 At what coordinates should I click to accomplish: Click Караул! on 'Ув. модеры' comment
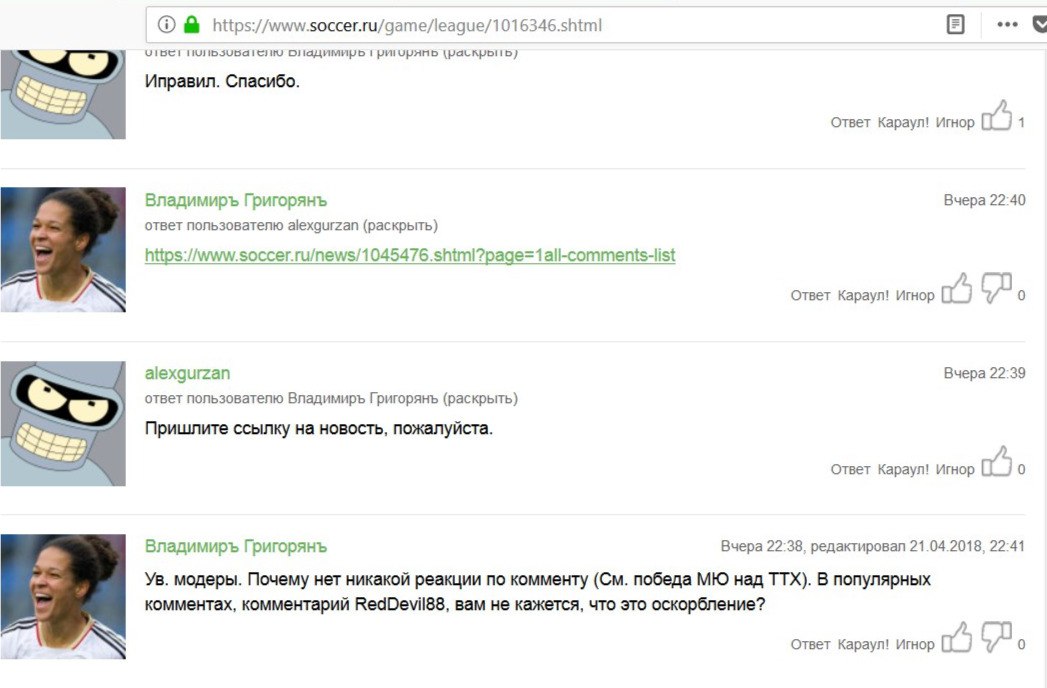pos(863,645)
